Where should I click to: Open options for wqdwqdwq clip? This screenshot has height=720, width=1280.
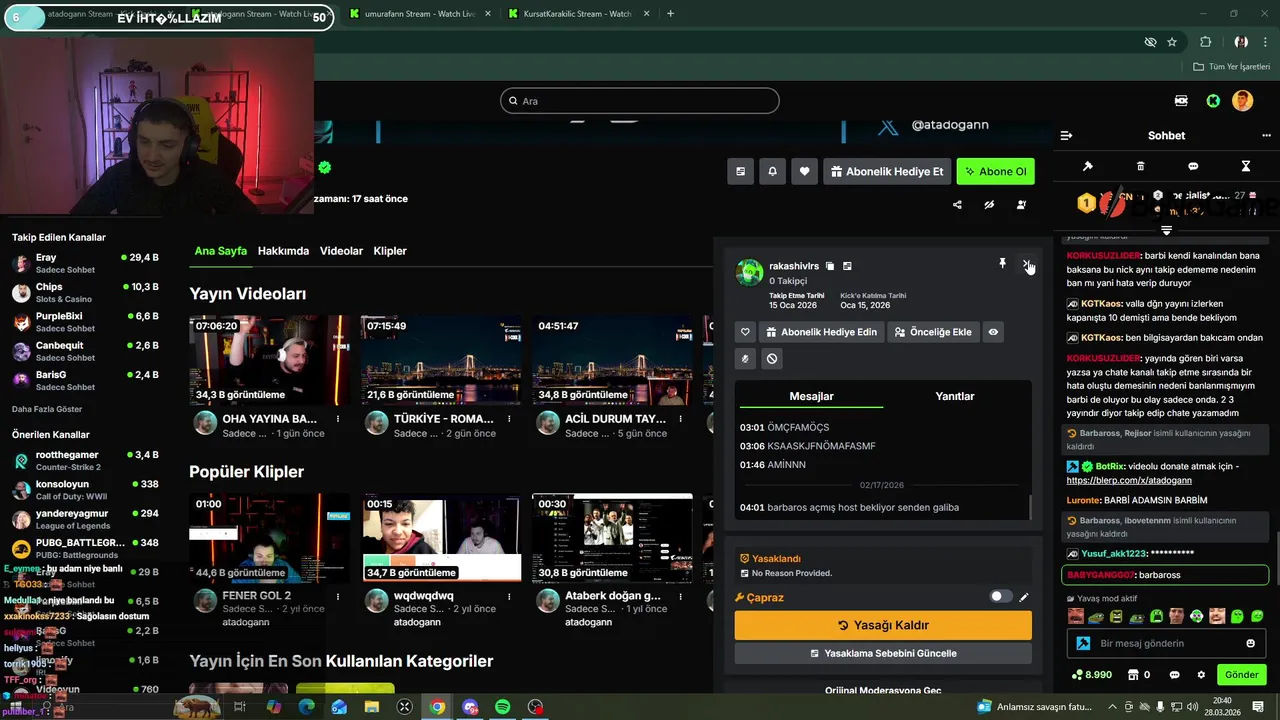(510, 596)
